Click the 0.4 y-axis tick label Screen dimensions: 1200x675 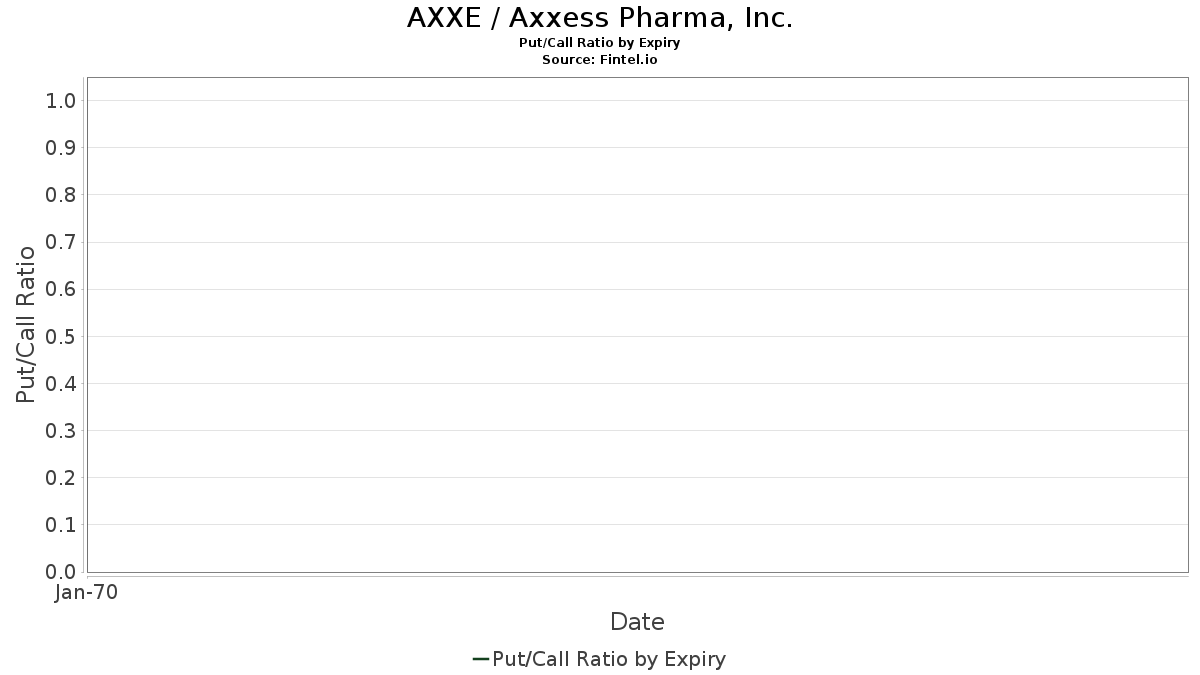point(61,383)
